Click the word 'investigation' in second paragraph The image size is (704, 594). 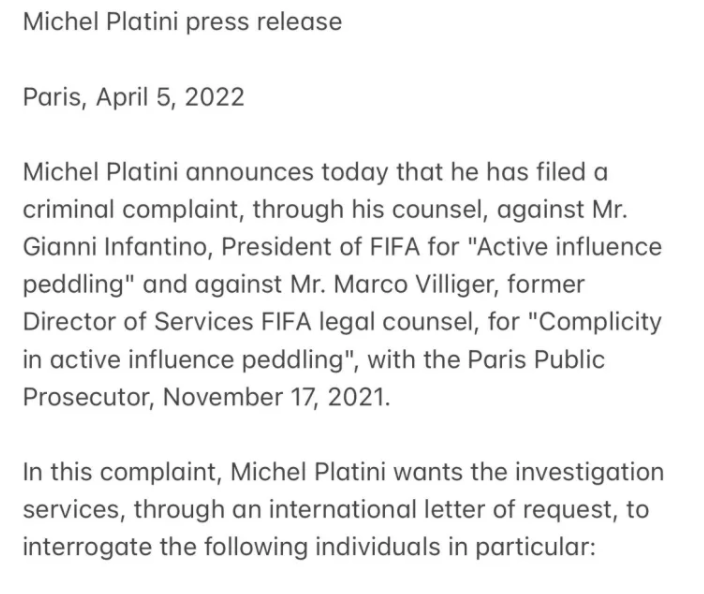click(x=589, y=472)
